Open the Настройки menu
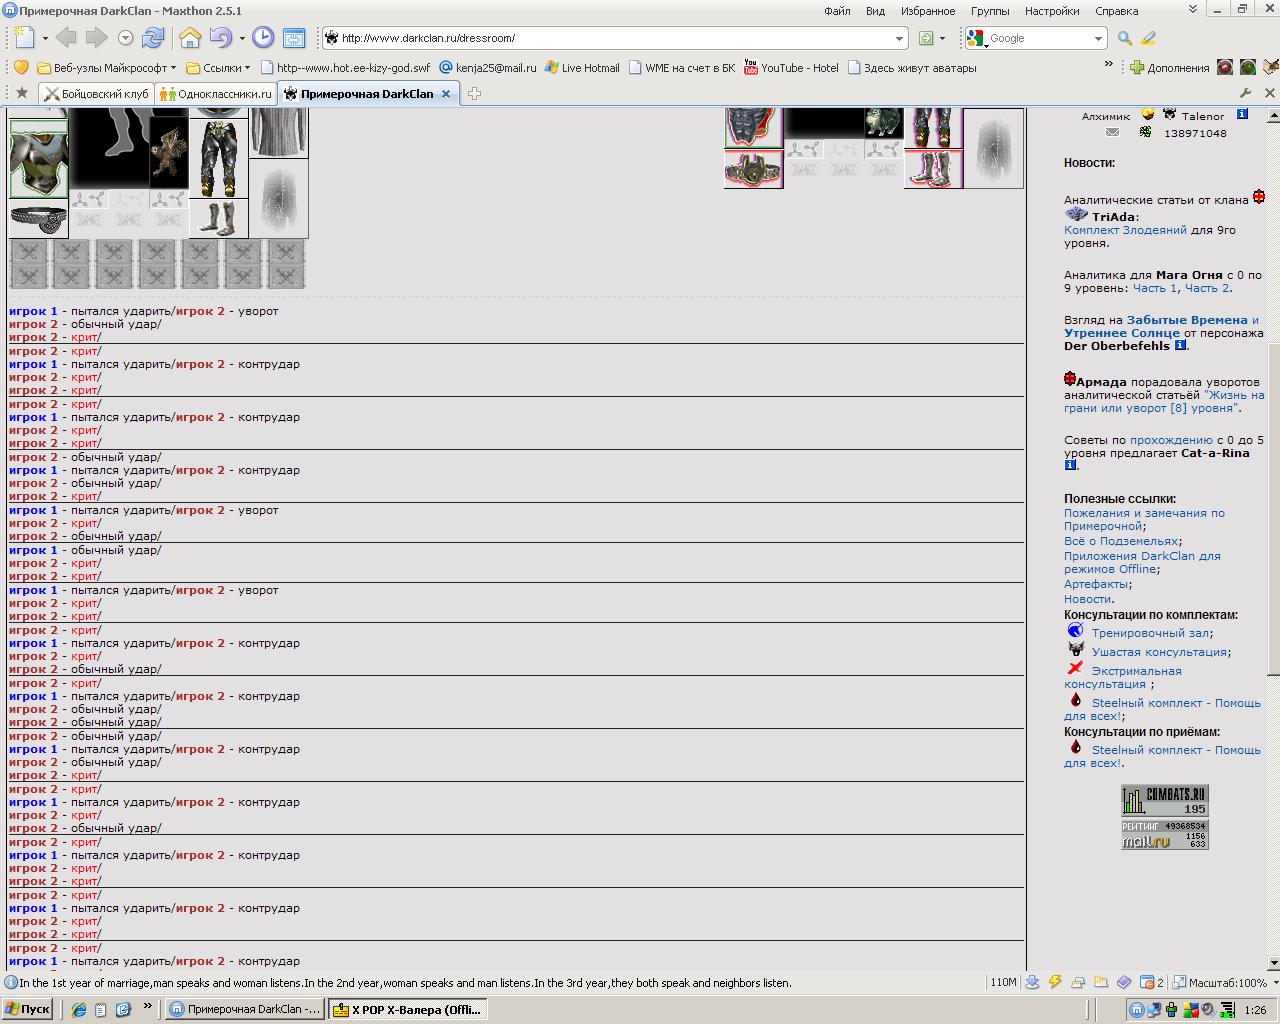 tap(1051, 11)
